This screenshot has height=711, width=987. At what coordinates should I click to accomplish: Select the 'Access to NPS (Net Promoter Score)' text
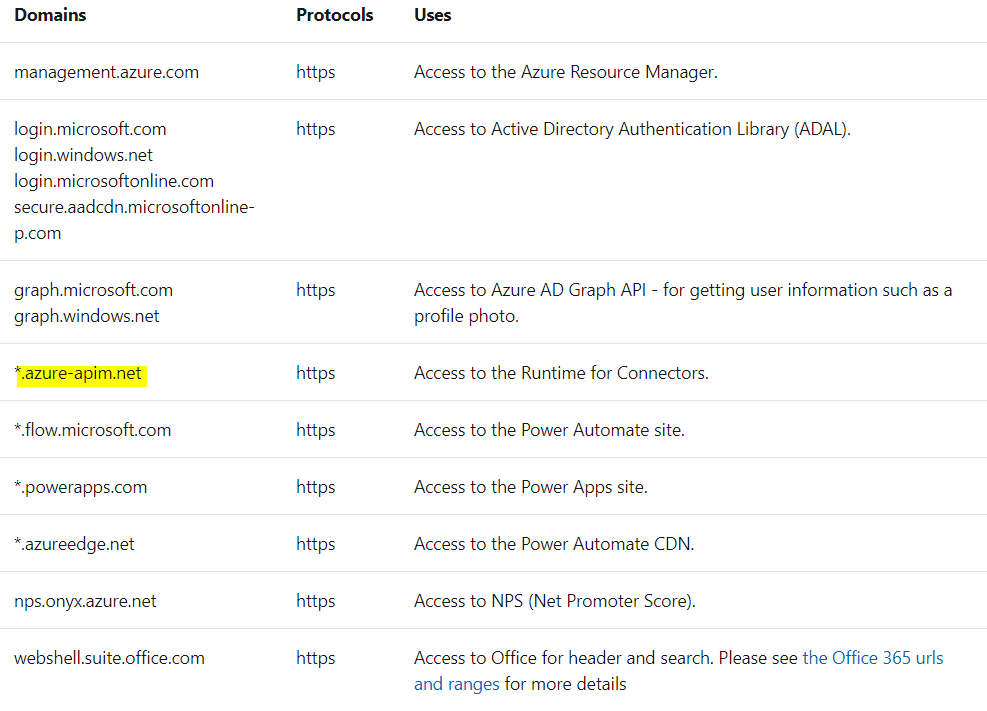point(555,602)
